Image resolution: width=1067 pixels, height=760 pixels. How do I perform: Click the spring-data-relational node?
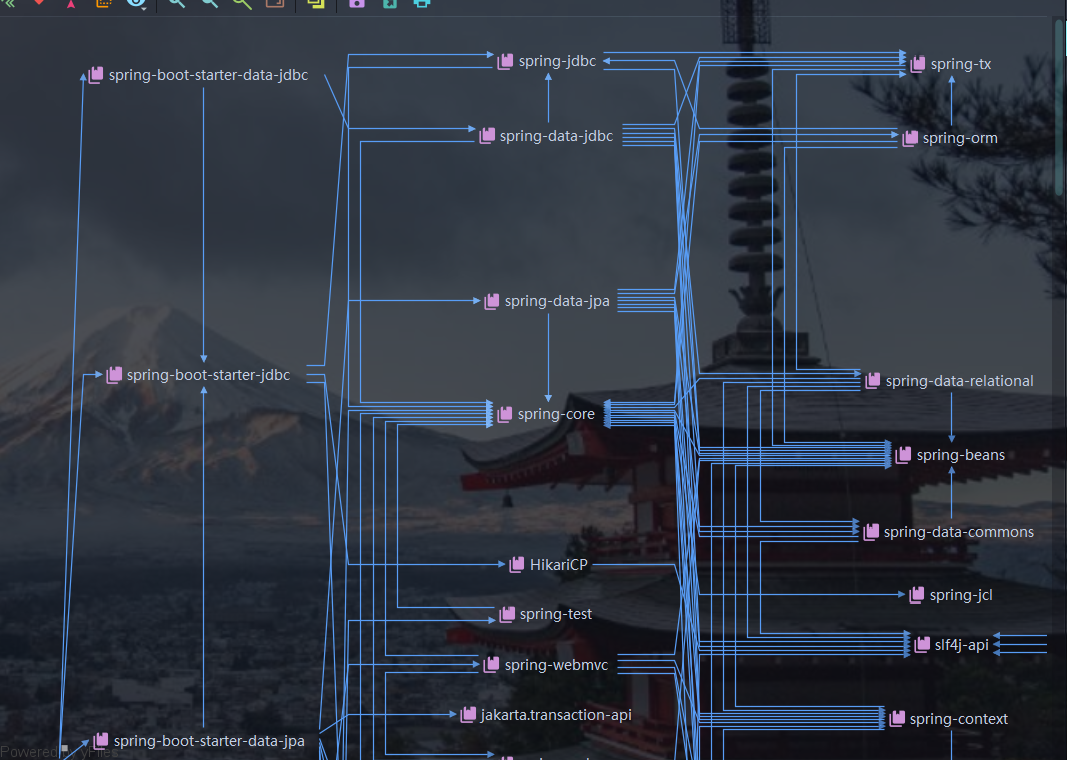click(949, 381)
